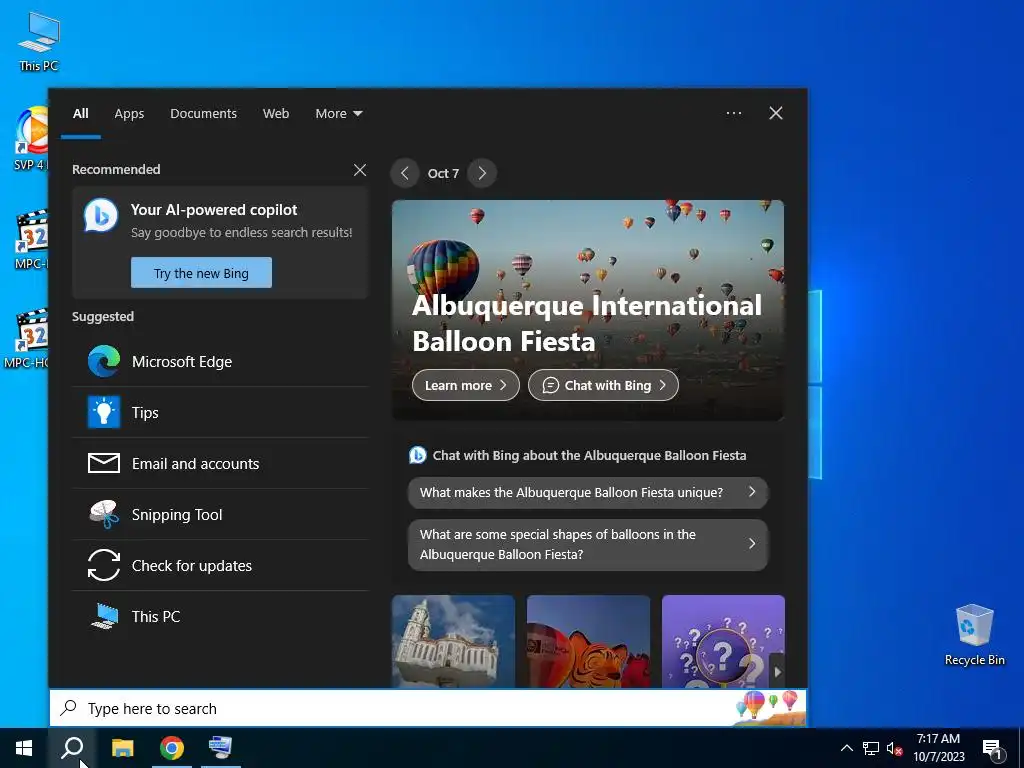Go to next day after Oct 7

482,173
